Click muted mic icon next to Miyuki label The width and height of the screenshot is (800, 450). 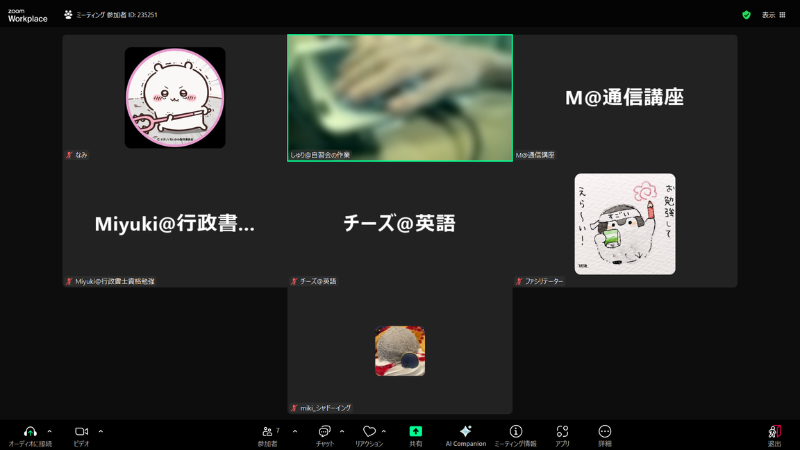pos(69,281)
